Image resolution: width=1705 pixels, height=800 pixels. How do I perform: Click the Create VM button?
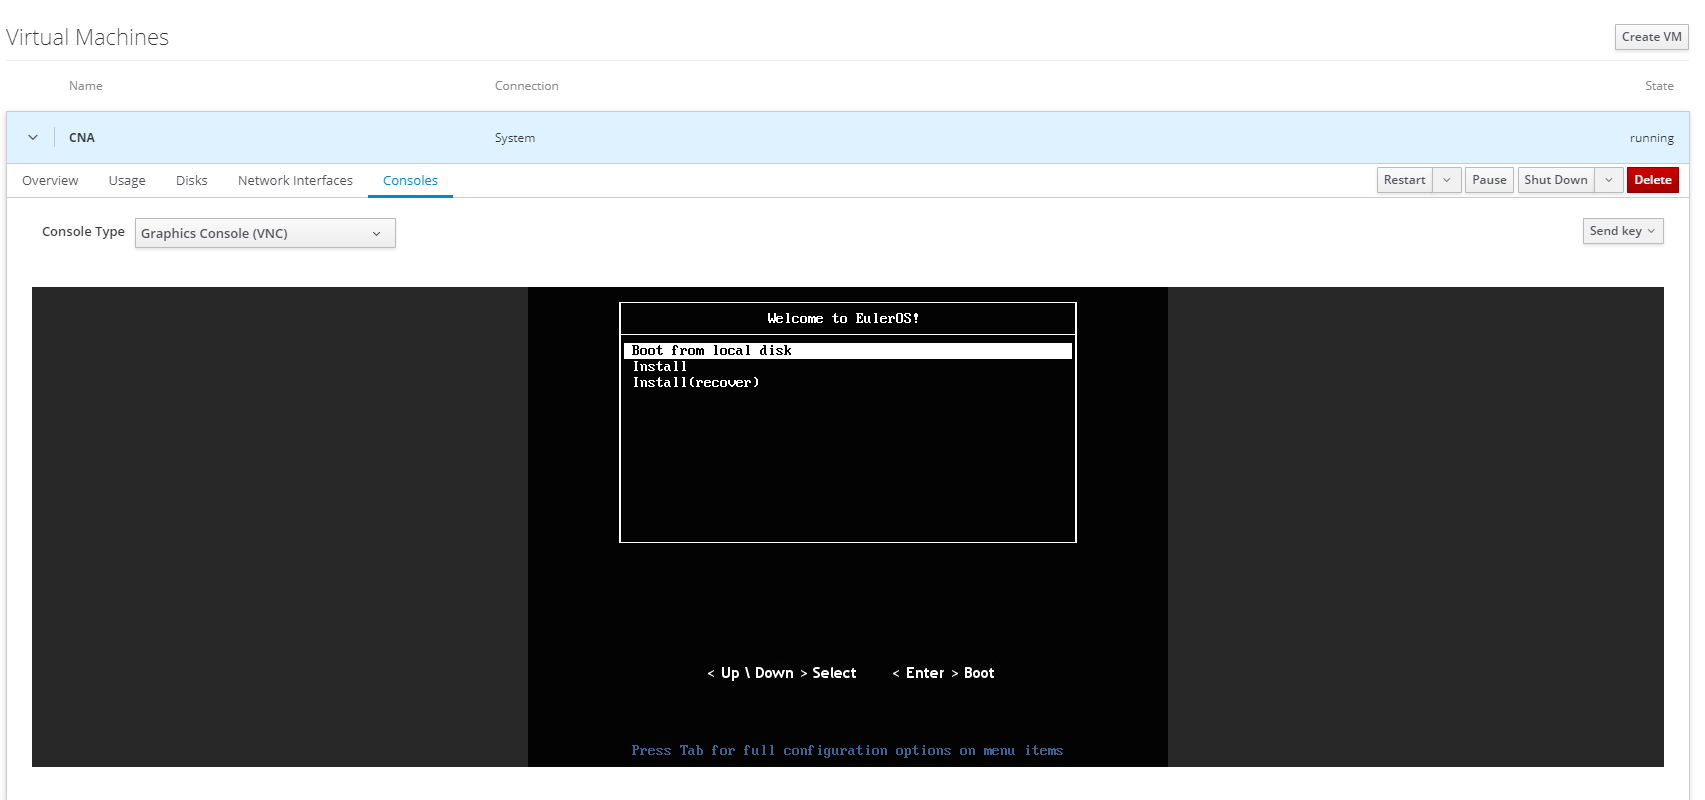point(1652,37)
